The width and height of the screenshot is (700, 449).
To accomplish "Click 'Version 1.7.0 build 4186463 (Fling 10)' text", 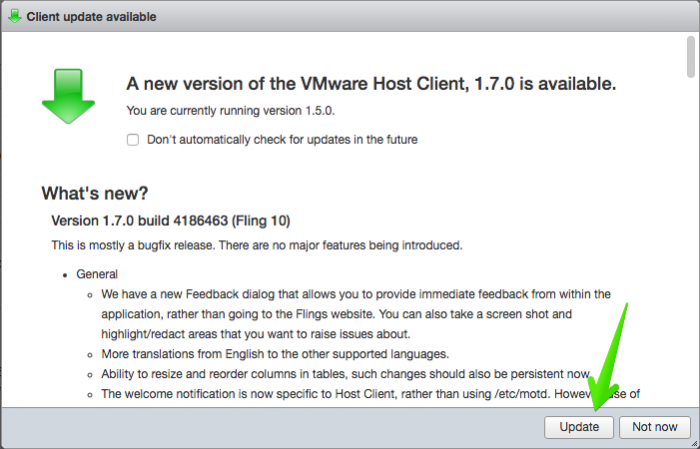I will 171,220.
